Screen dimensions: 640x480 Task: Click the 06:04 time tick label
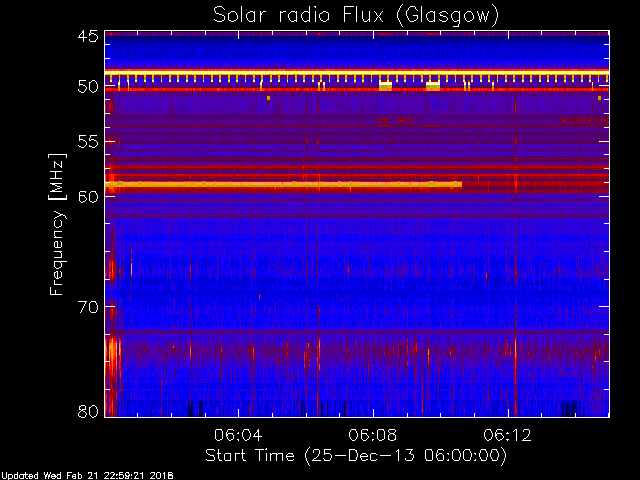(238, 435)
